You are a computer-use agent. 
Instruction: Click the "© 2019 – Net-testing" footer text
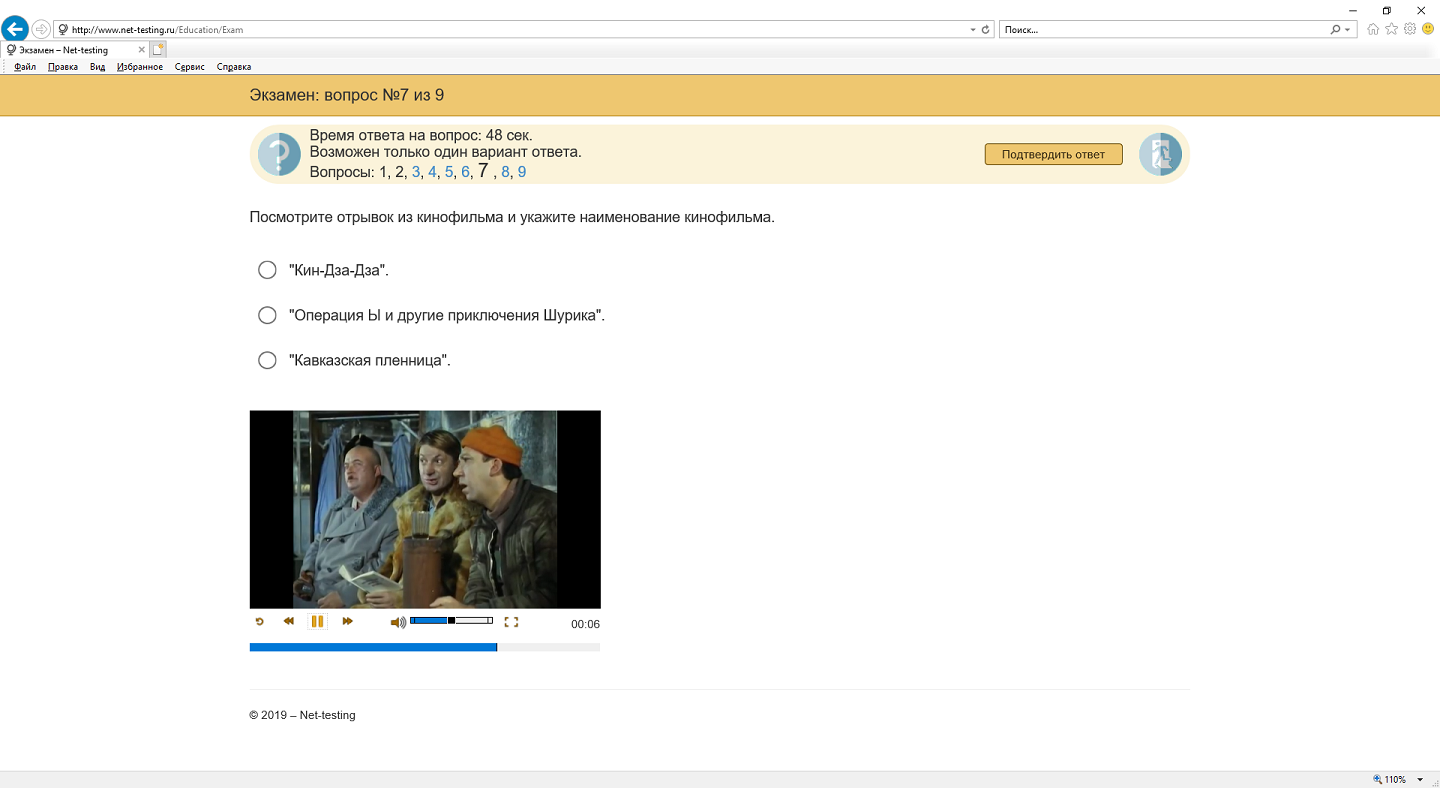point(302,715)
